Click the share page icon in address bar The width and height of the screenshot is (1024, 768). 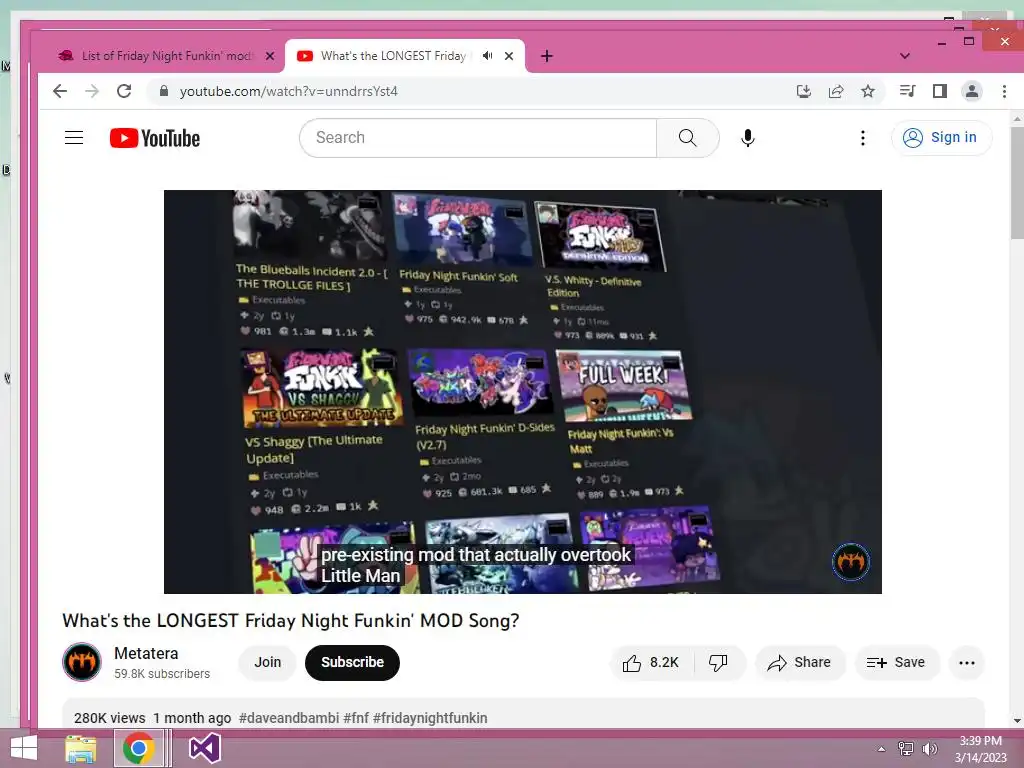836,91
